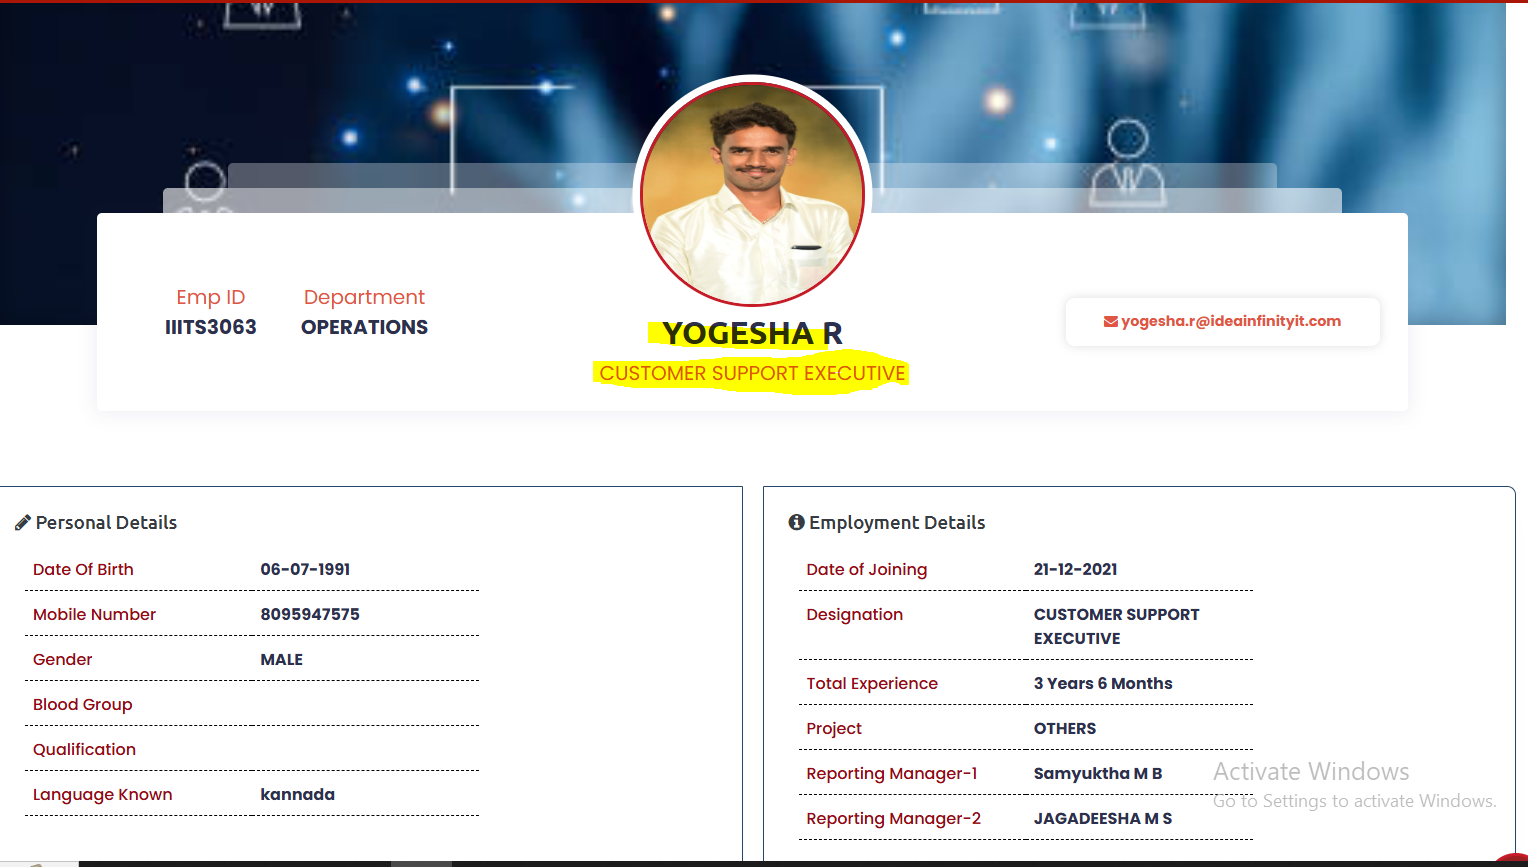Click the person silhouette icon in the banner
Image resolution: width=1528 pixels, height=867 pixels.
pyautogui.click(x=1127, y=163)
